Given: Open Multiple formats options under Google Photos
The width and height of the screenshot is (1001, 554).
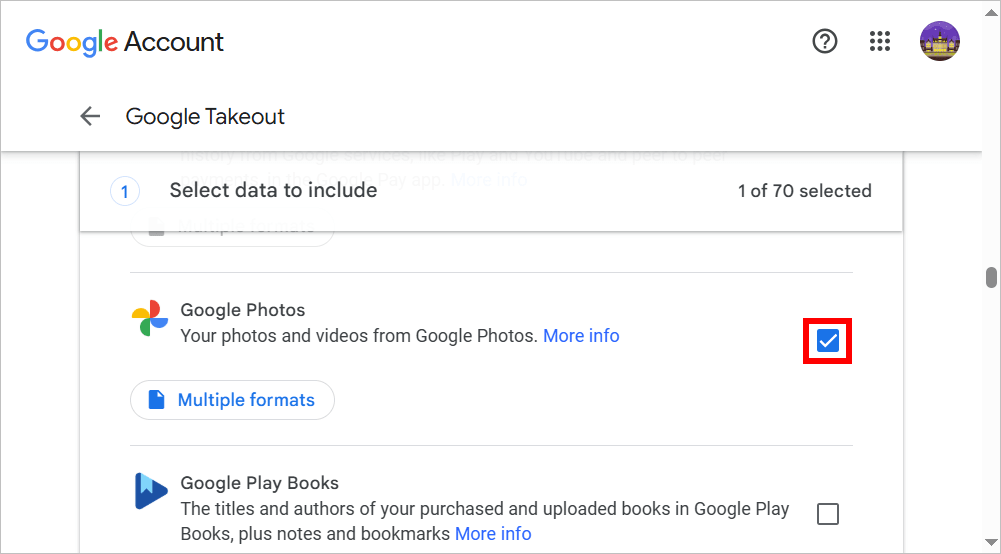Looking at the screenshot, I should click(x=232, y=400).
